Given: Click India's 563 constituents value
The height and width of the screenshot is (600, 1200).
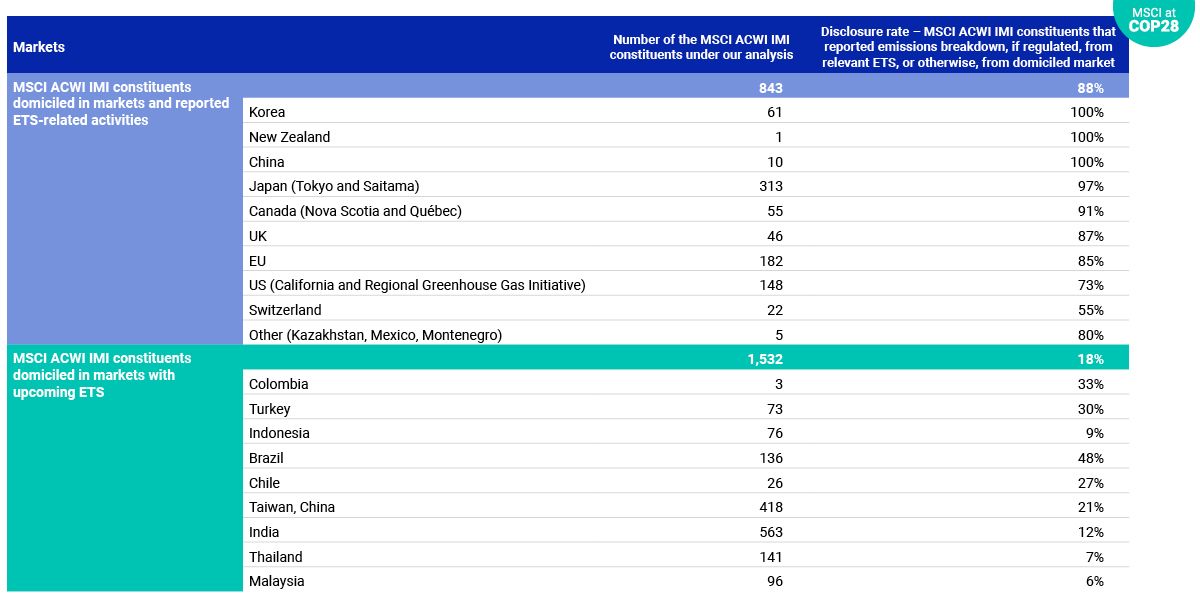Looking at the screenshot, I should pos(770,532).
